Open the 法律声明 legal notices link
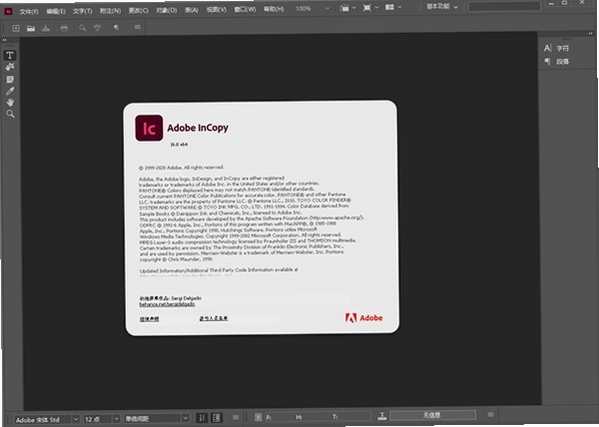The height and width of the screenshot is (427, 599). pyautogui.click(x=149, y=319)
